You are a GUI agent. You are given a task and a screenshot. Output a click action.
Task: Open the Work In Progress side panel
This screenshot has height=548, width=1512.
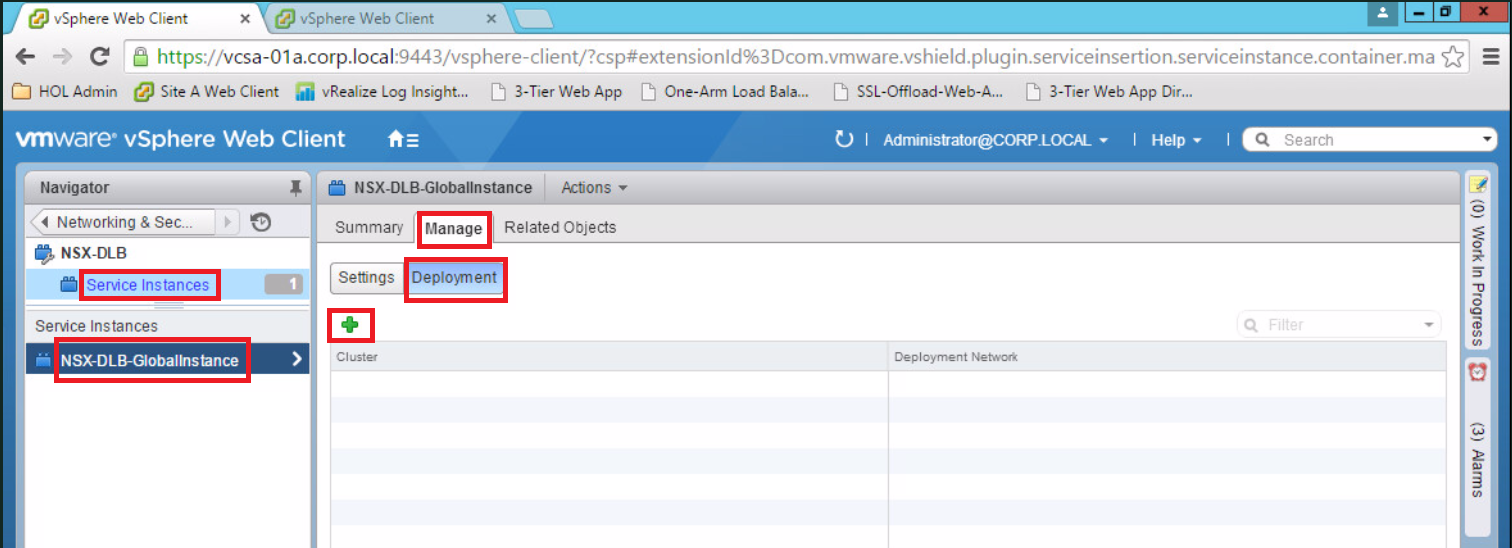coord(1477,258)
